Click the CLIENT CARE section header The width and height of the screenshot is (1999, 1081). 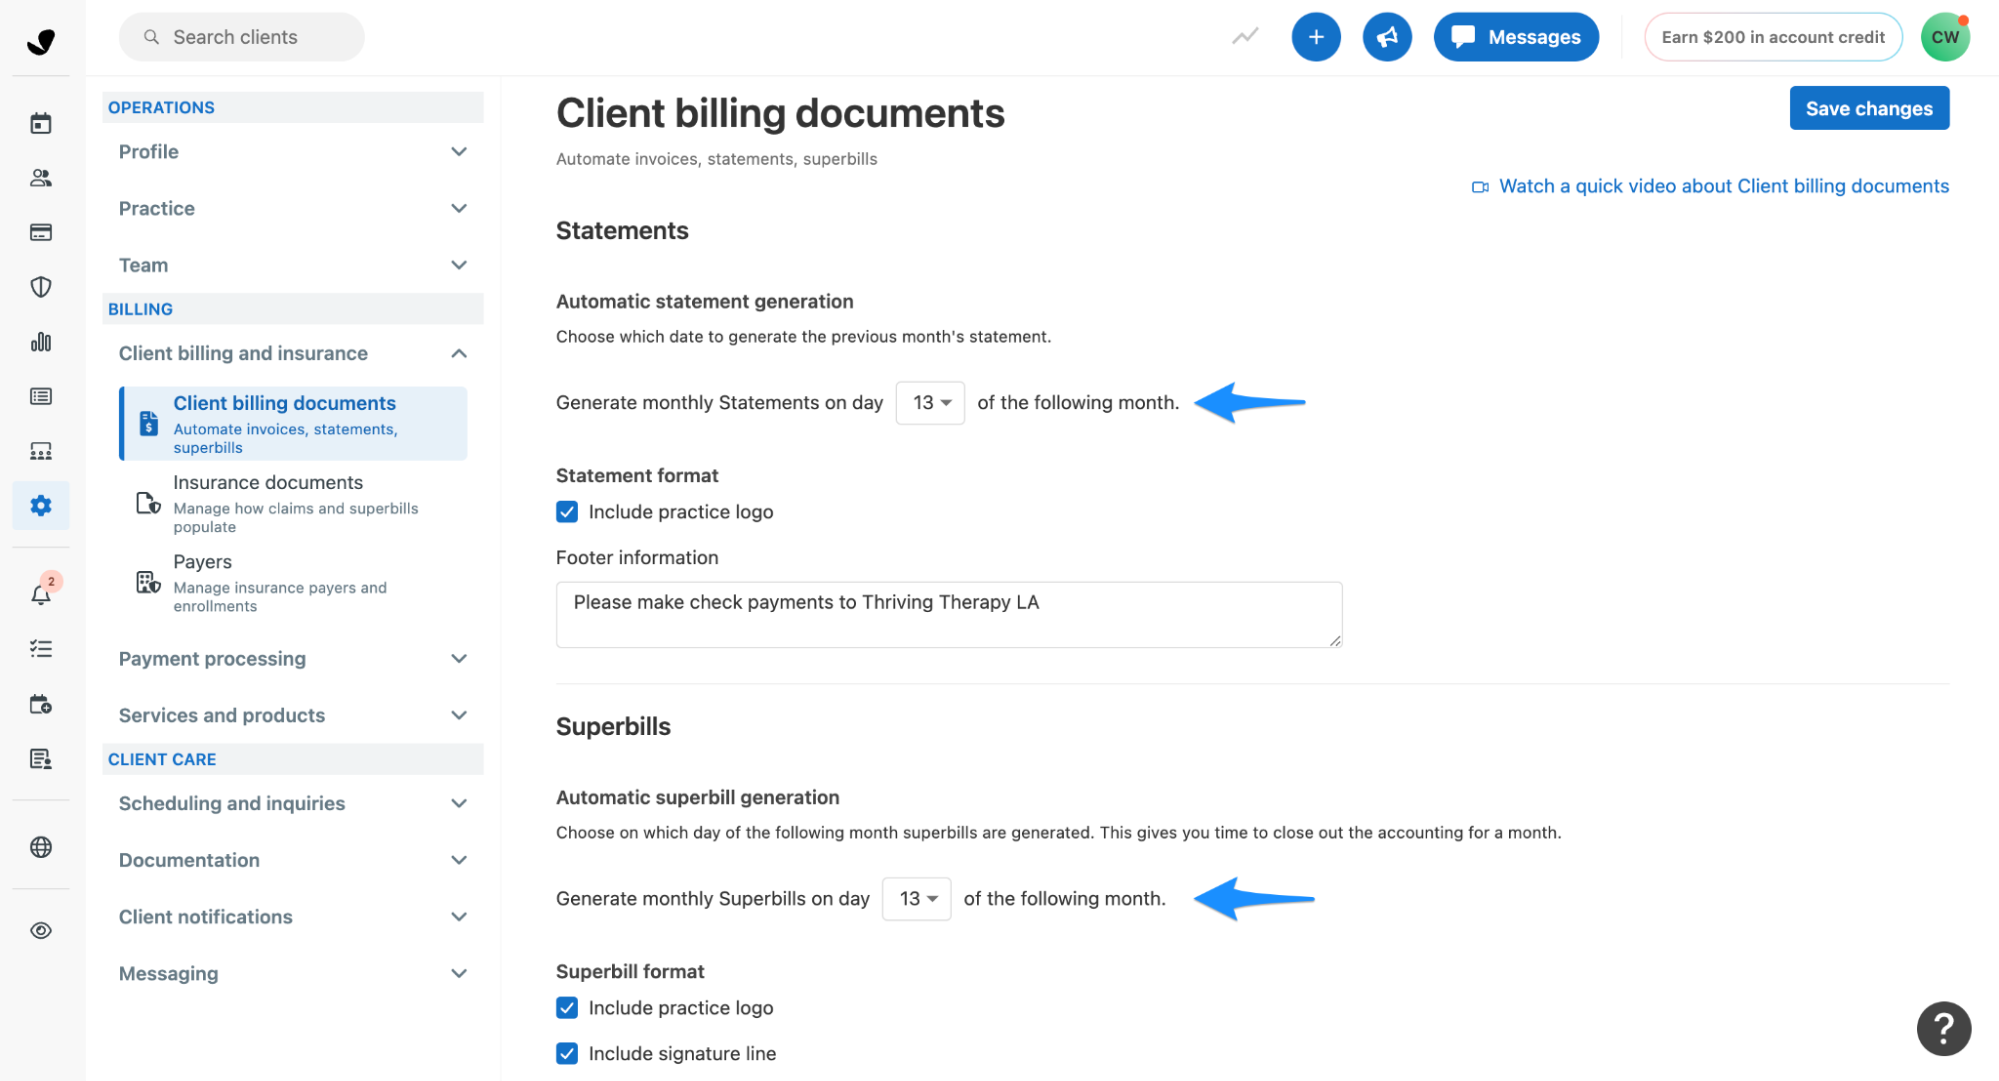(292, 759)
